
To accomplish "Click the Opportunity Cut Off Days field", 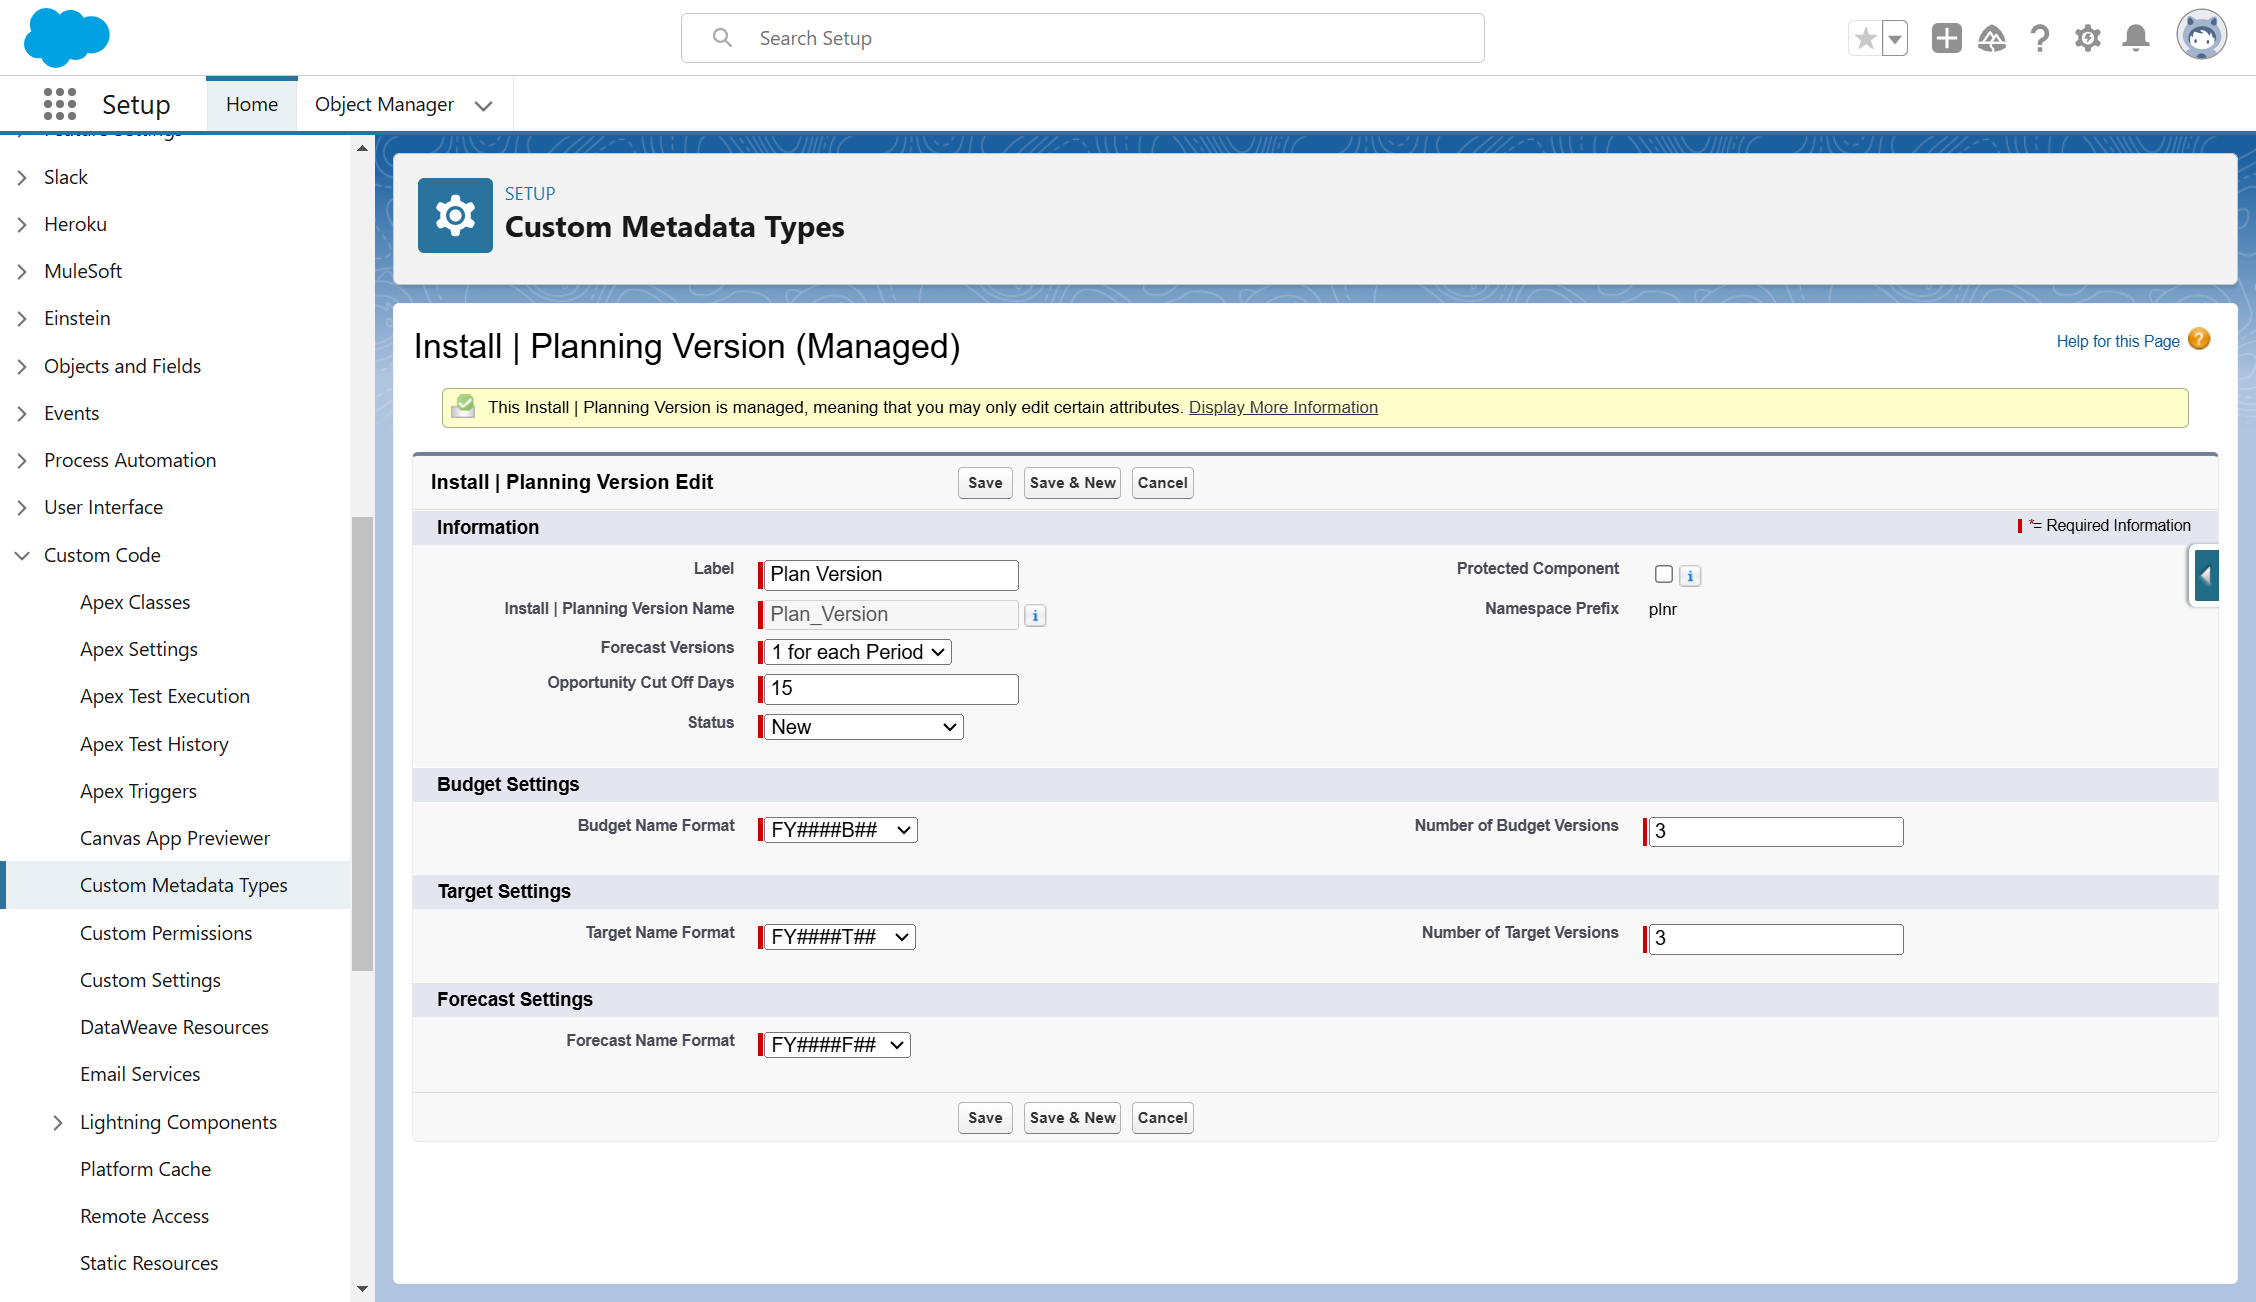I will click(890, 688).
